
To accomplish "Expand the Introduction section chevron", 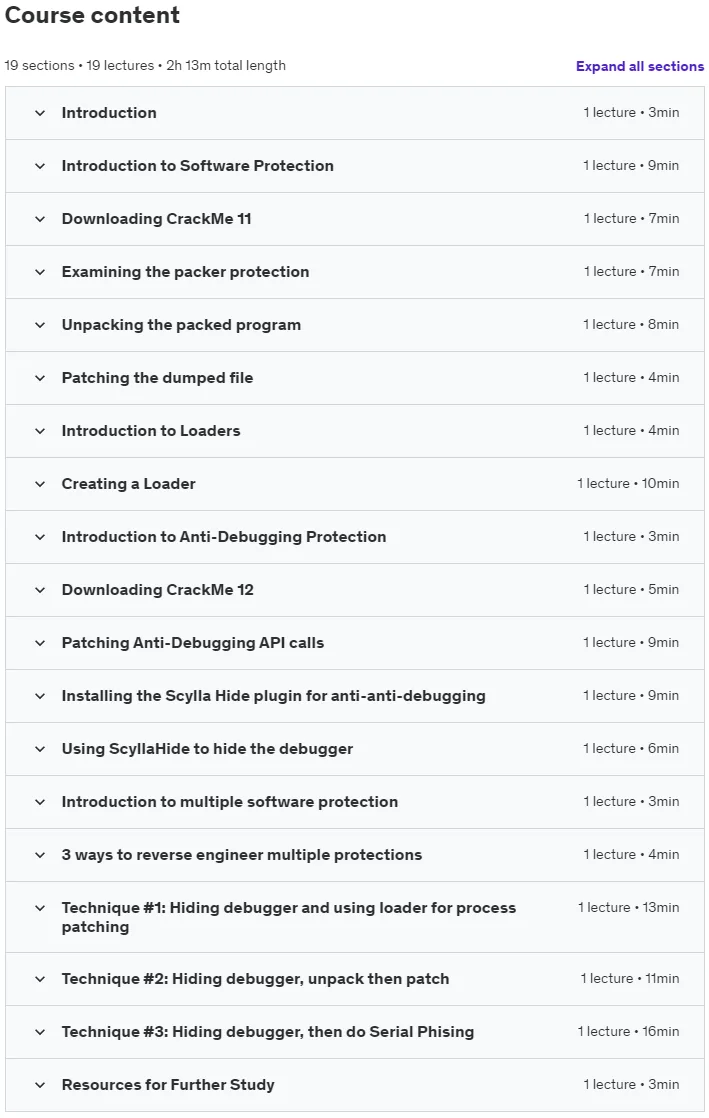I will tap(40, 113).
